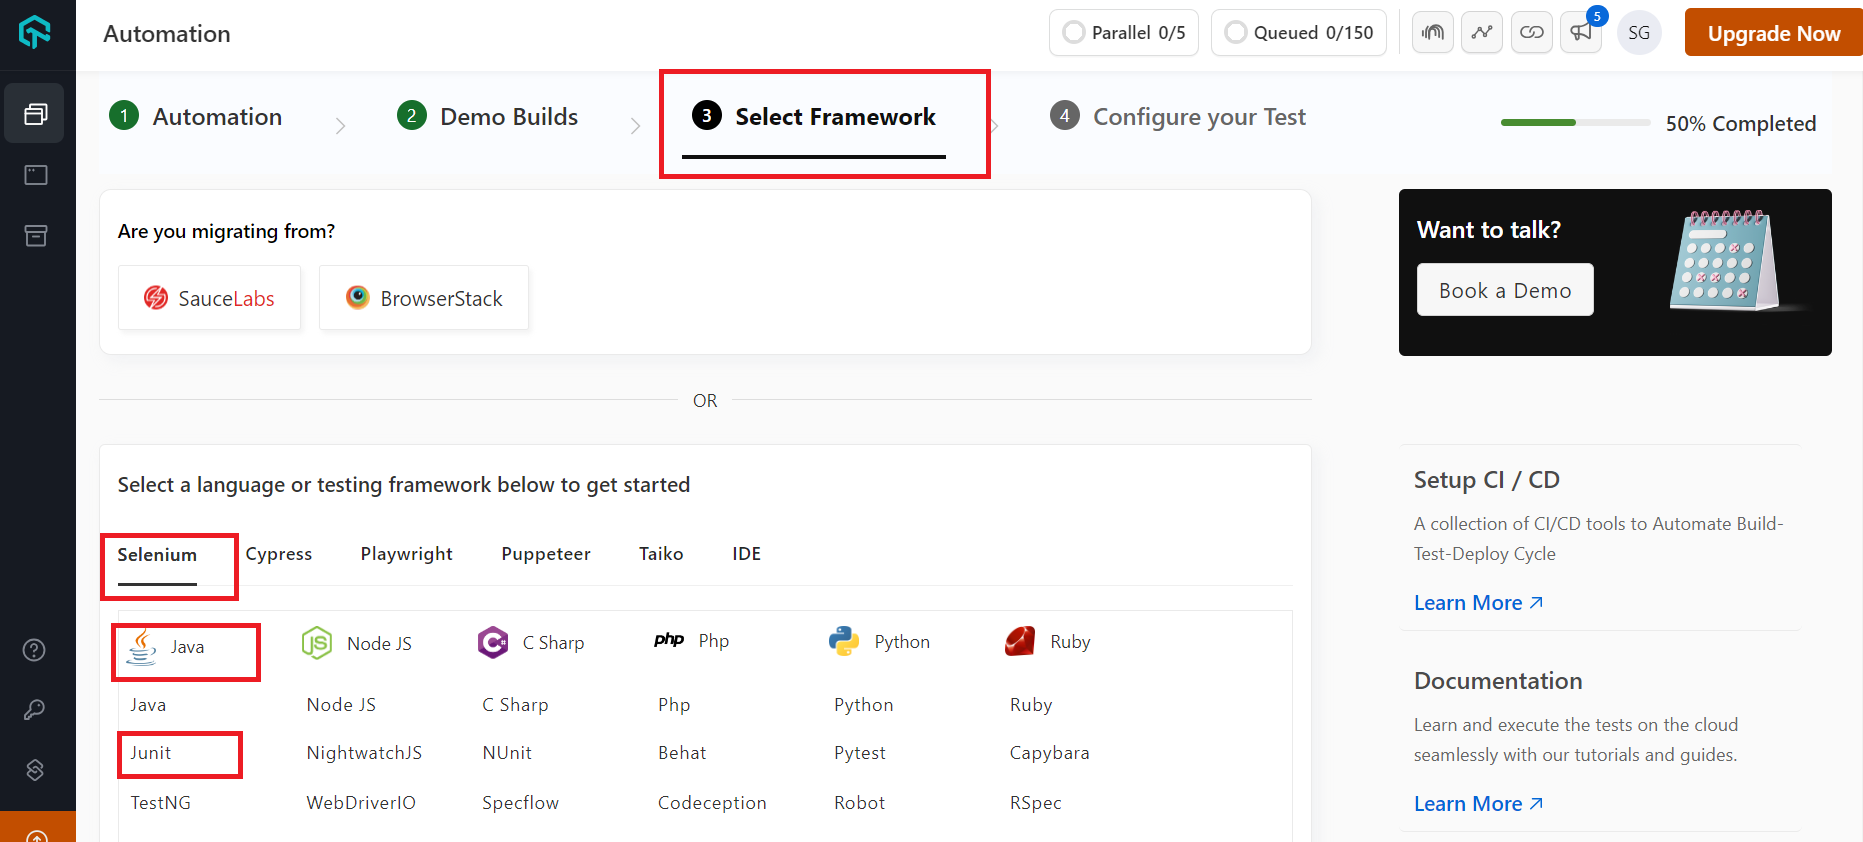Viewport: 1863px width, 842px height.
Task: Open the Builds panel in the sidebar
Action: coord(35,113)
